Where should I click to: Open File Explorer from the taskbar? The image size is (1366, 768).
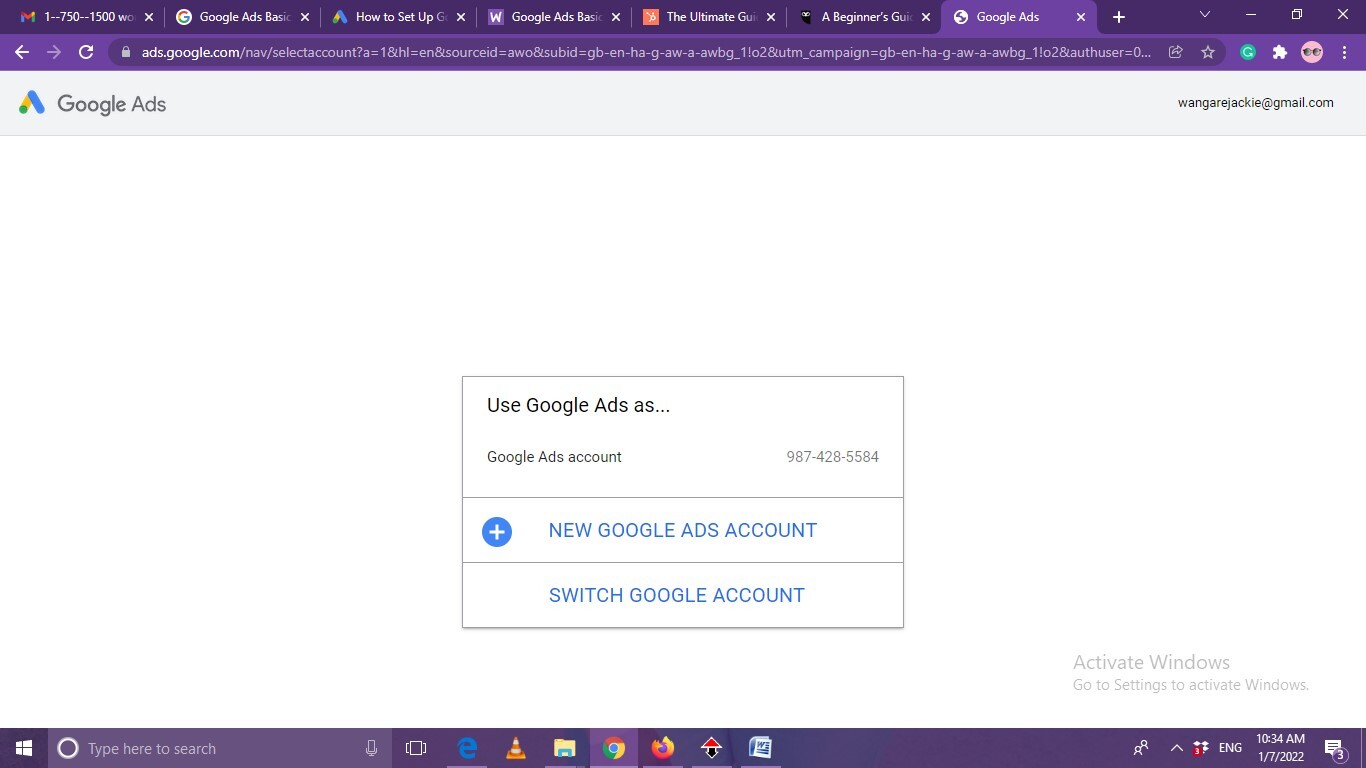[565, 748]
